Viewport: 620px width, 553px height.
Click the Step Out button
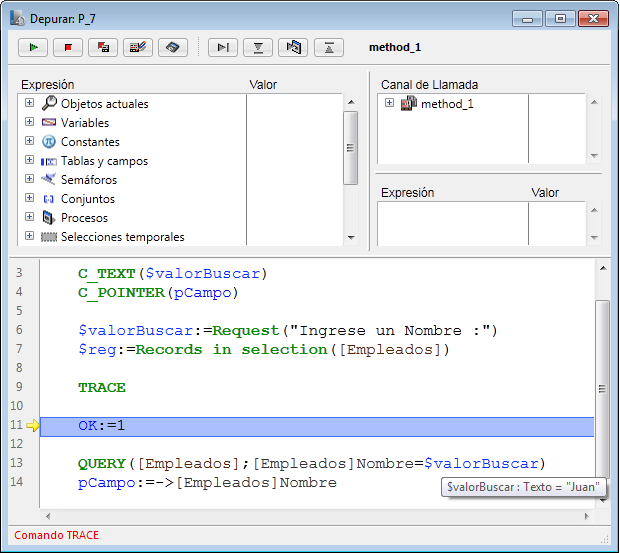point(329,47)
